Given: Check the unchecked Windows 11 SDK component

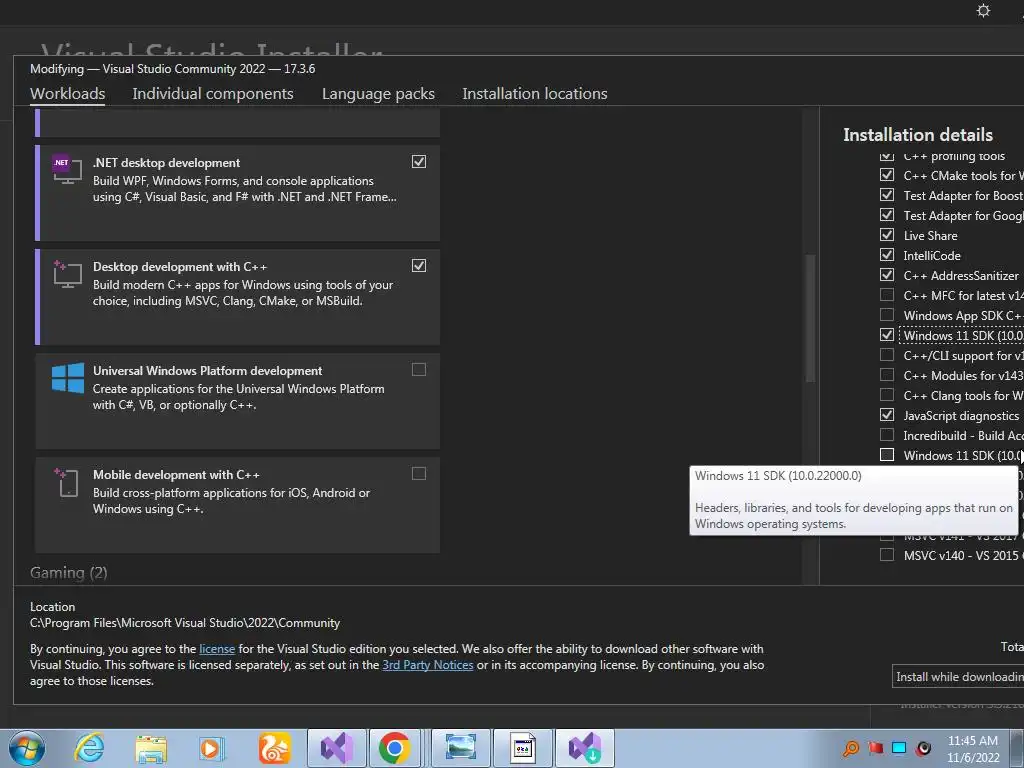Looking at the screenshot, I should [x=887, y=455].
